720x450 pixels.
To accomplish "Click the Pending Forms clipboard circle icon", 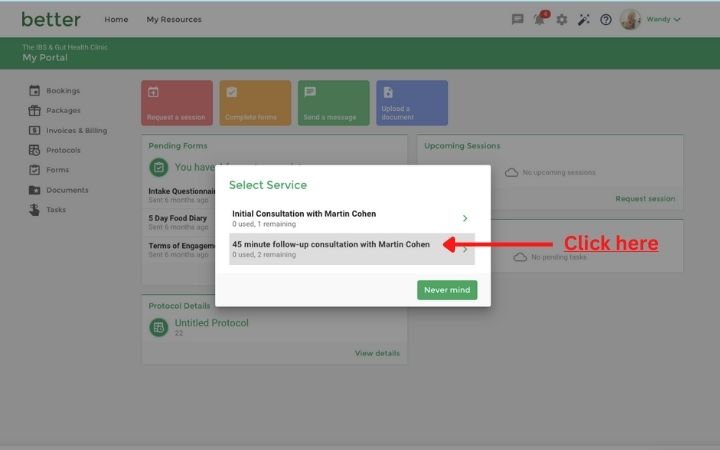I will [158, 168].
